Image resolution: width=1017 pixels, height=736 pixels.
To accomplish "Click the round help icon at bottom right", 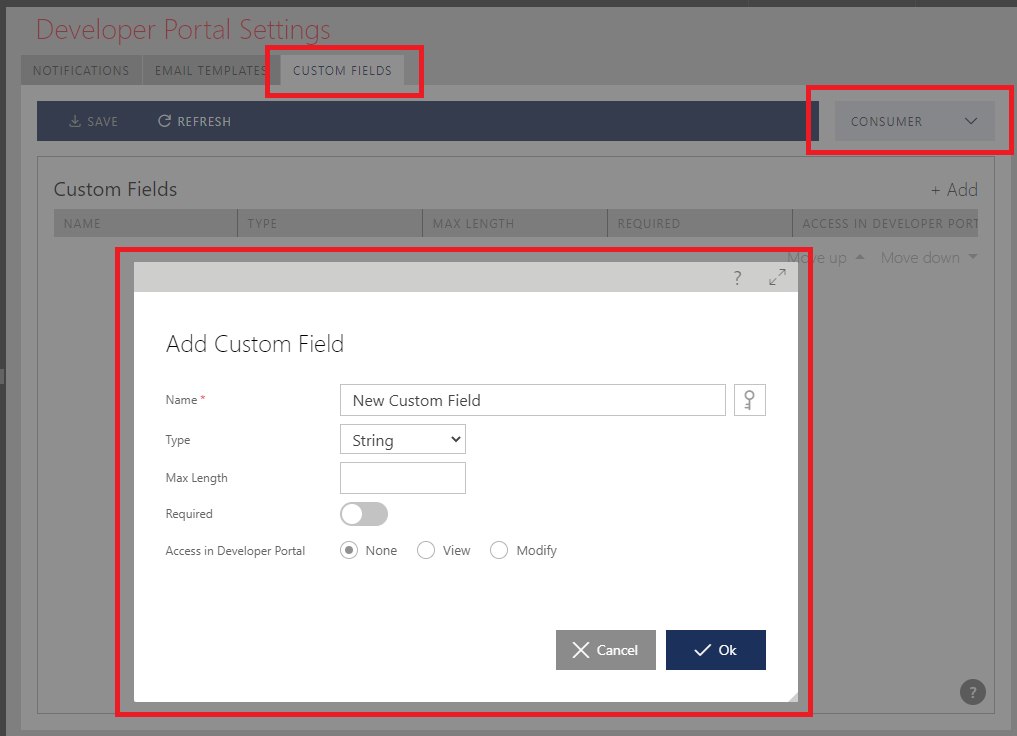I will coord(973,691).
